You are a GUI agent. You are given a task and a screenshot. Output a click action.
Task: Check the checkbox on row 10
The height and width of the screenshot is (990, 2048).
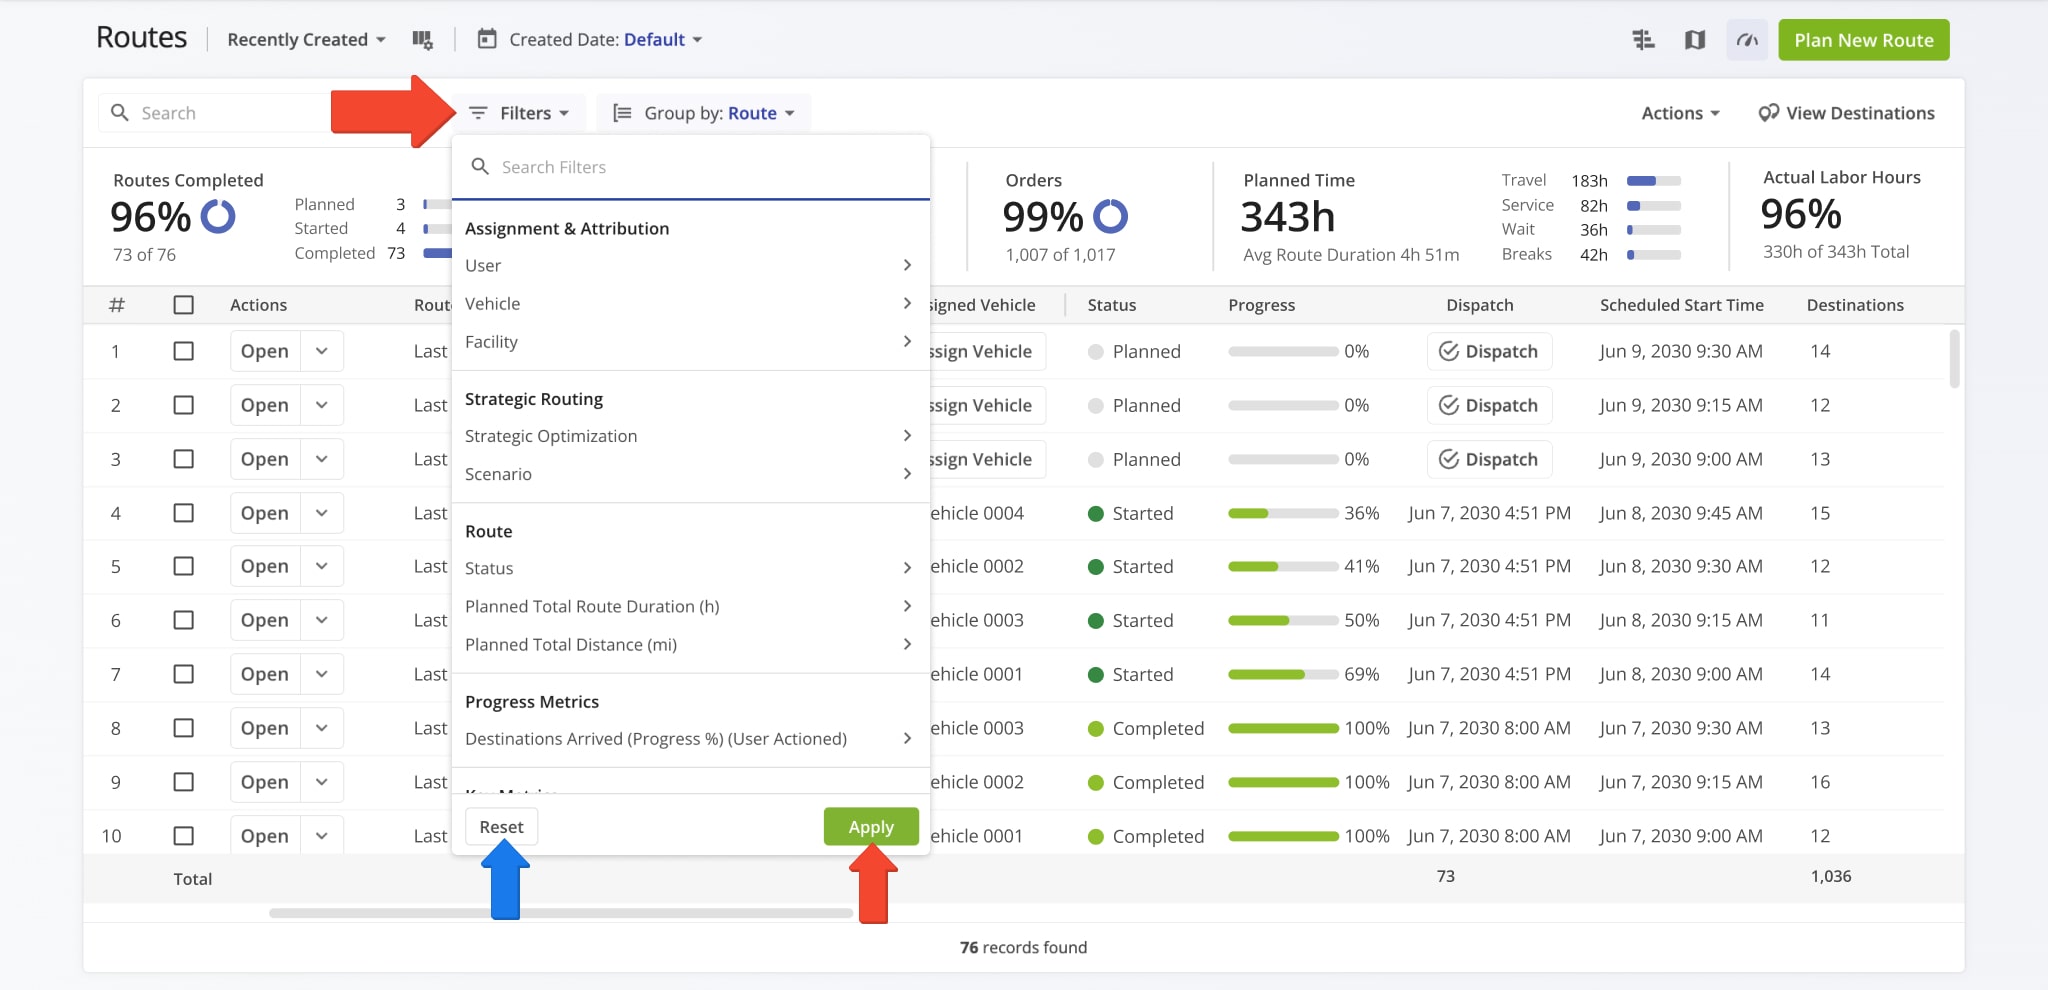(184, 835)
